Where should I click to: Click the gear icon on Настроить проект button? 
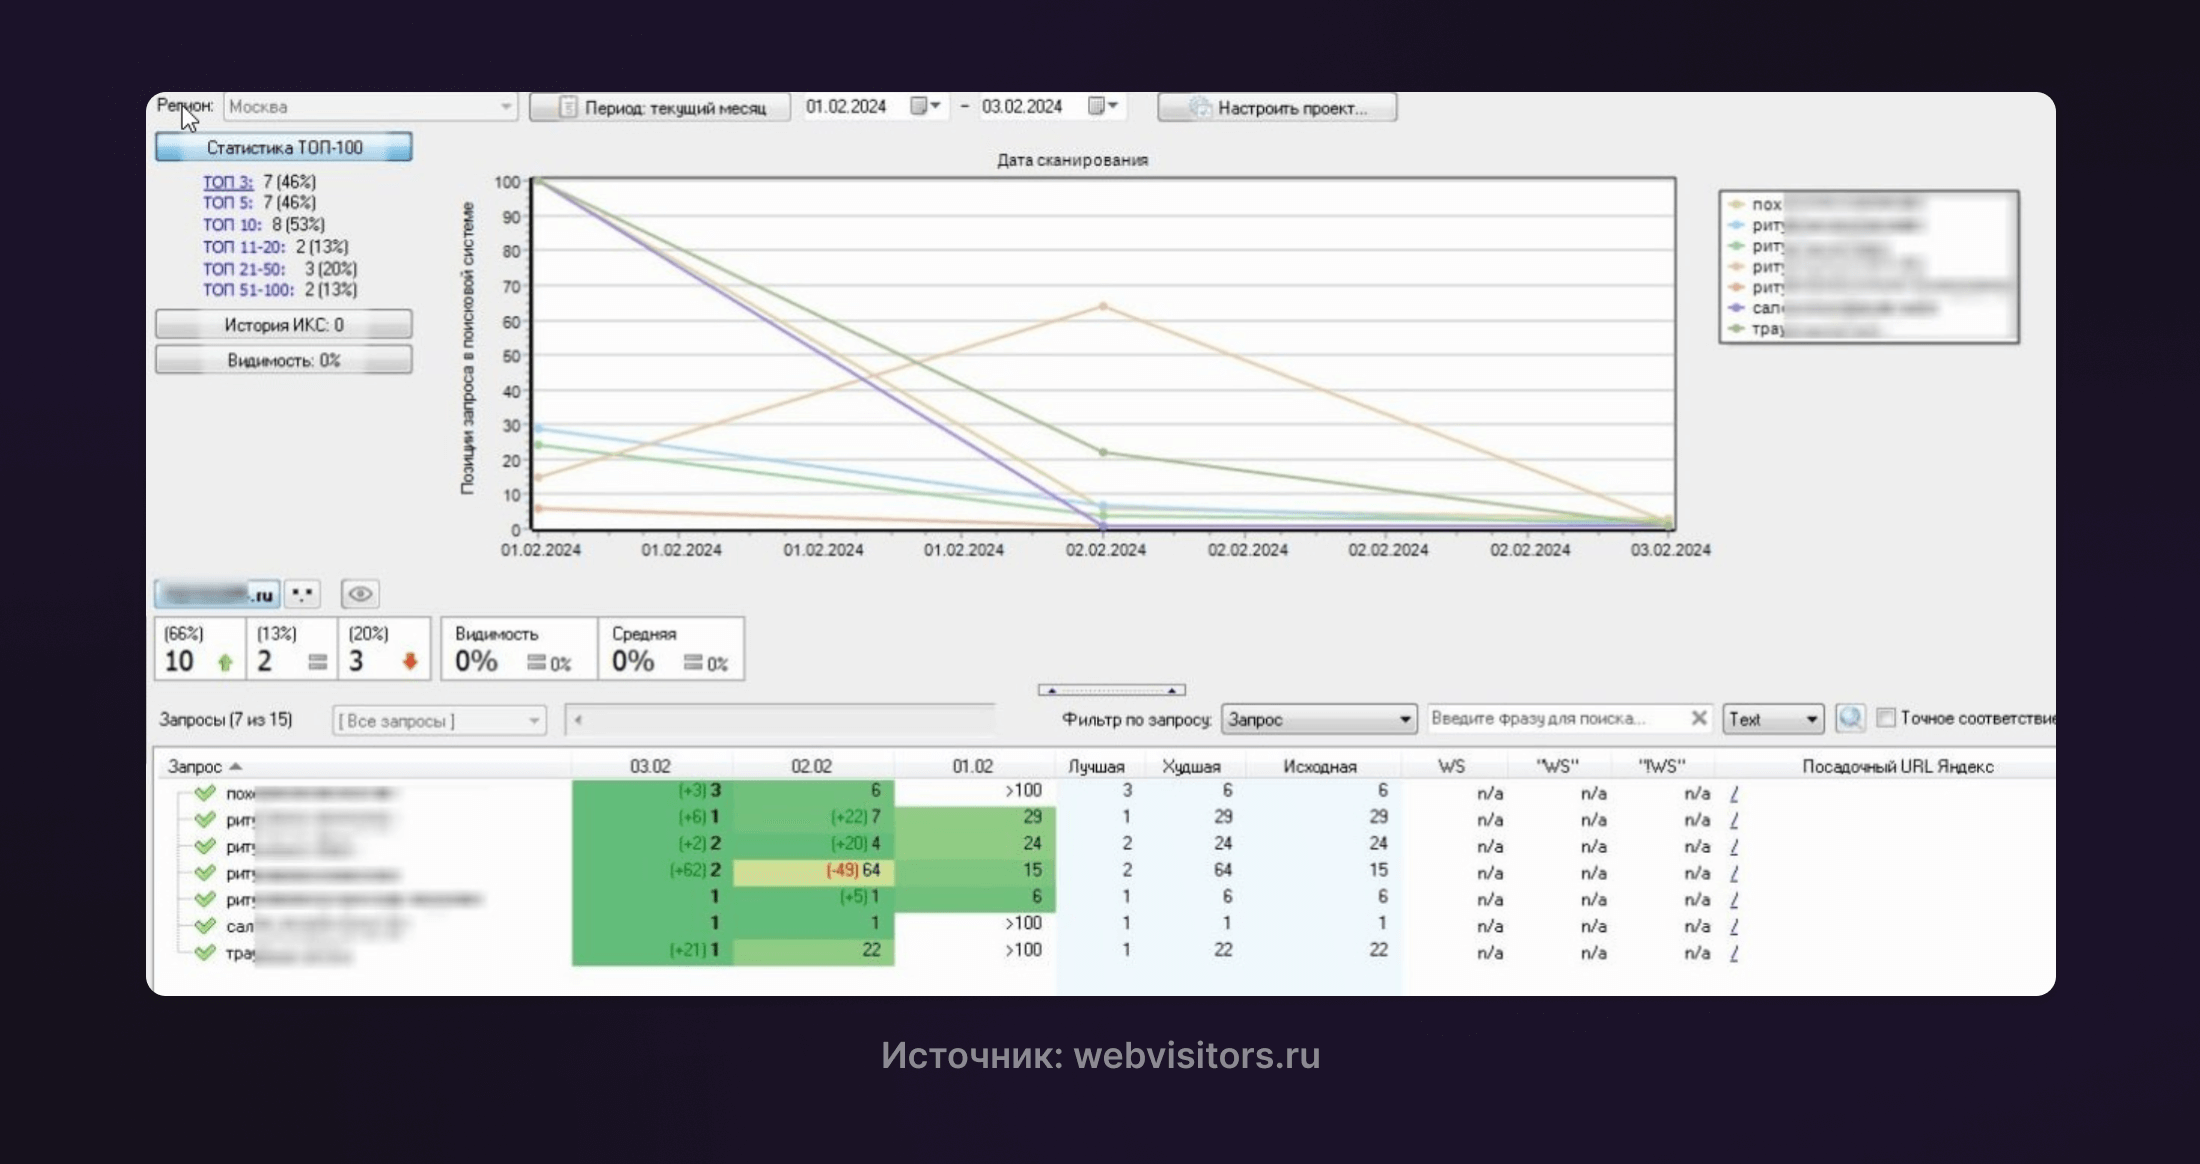[x=1200, y=107]
